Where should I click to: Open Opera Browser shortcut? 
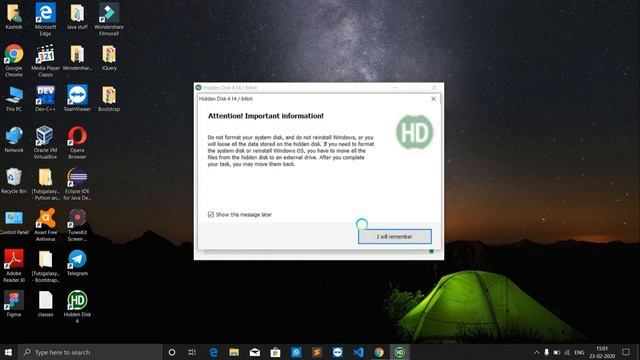tap(77, 142)
